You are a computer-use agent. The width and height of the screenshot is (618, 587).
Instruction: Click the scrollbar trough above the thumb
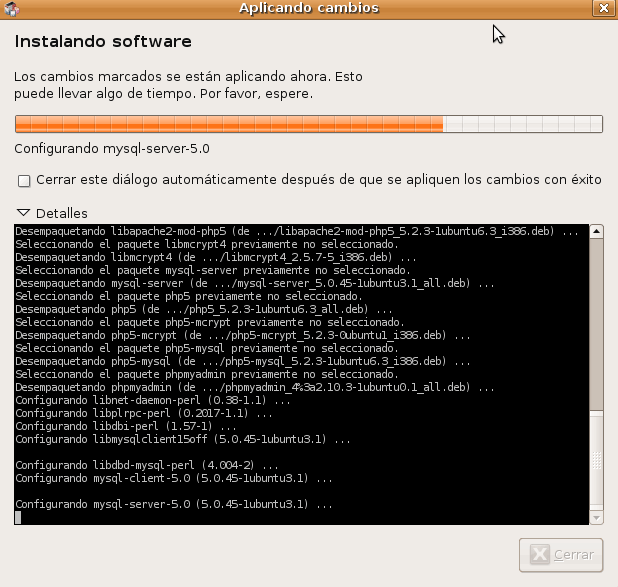point(596,320)
